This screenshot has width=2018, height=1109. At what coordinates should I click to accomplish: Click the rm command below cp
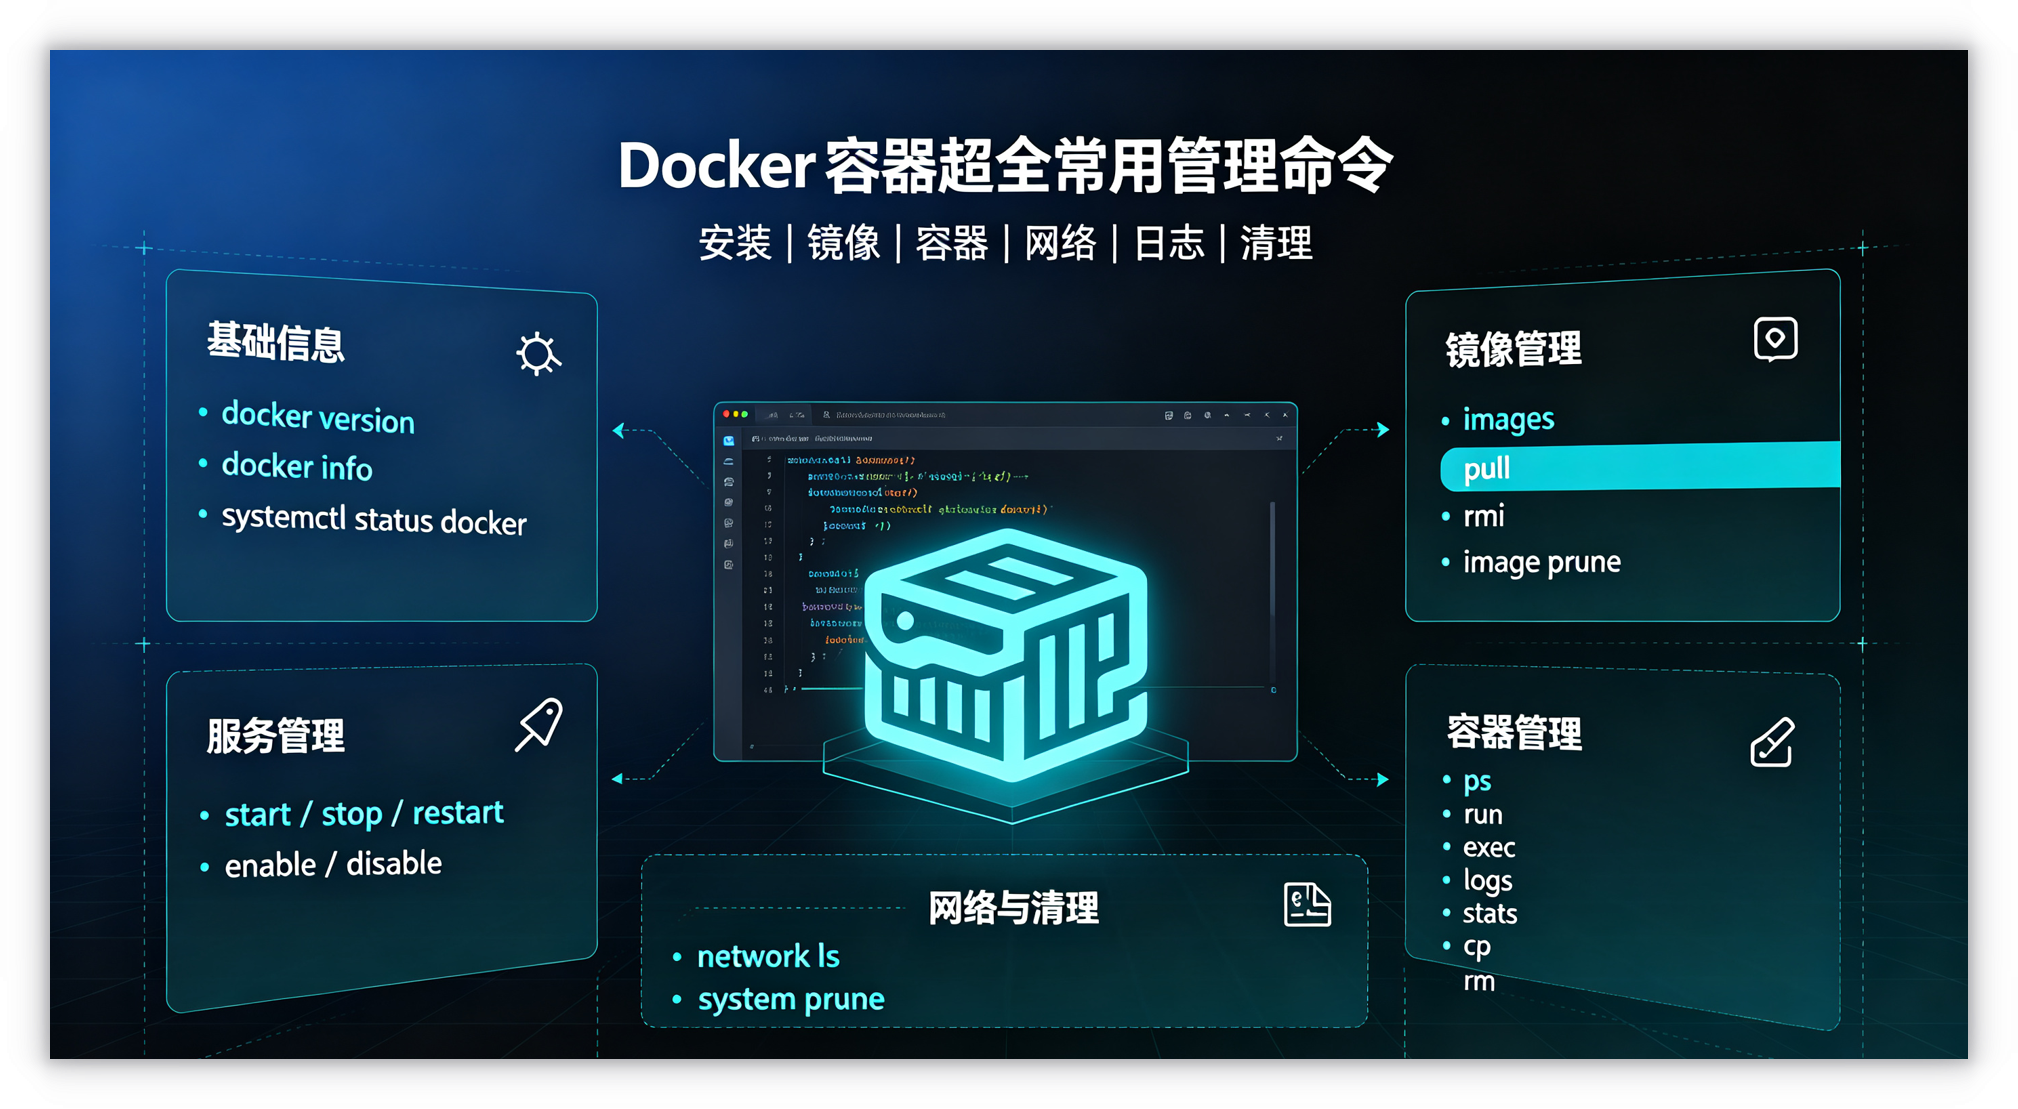[x=1479, y=982]
